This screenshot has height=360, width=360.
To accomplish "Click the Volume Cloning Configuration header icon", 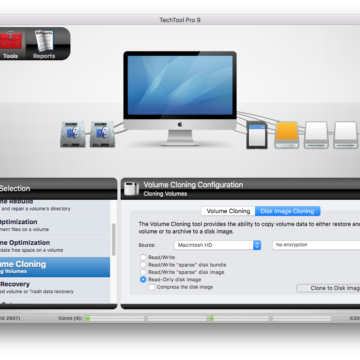I will pos(131,188).
